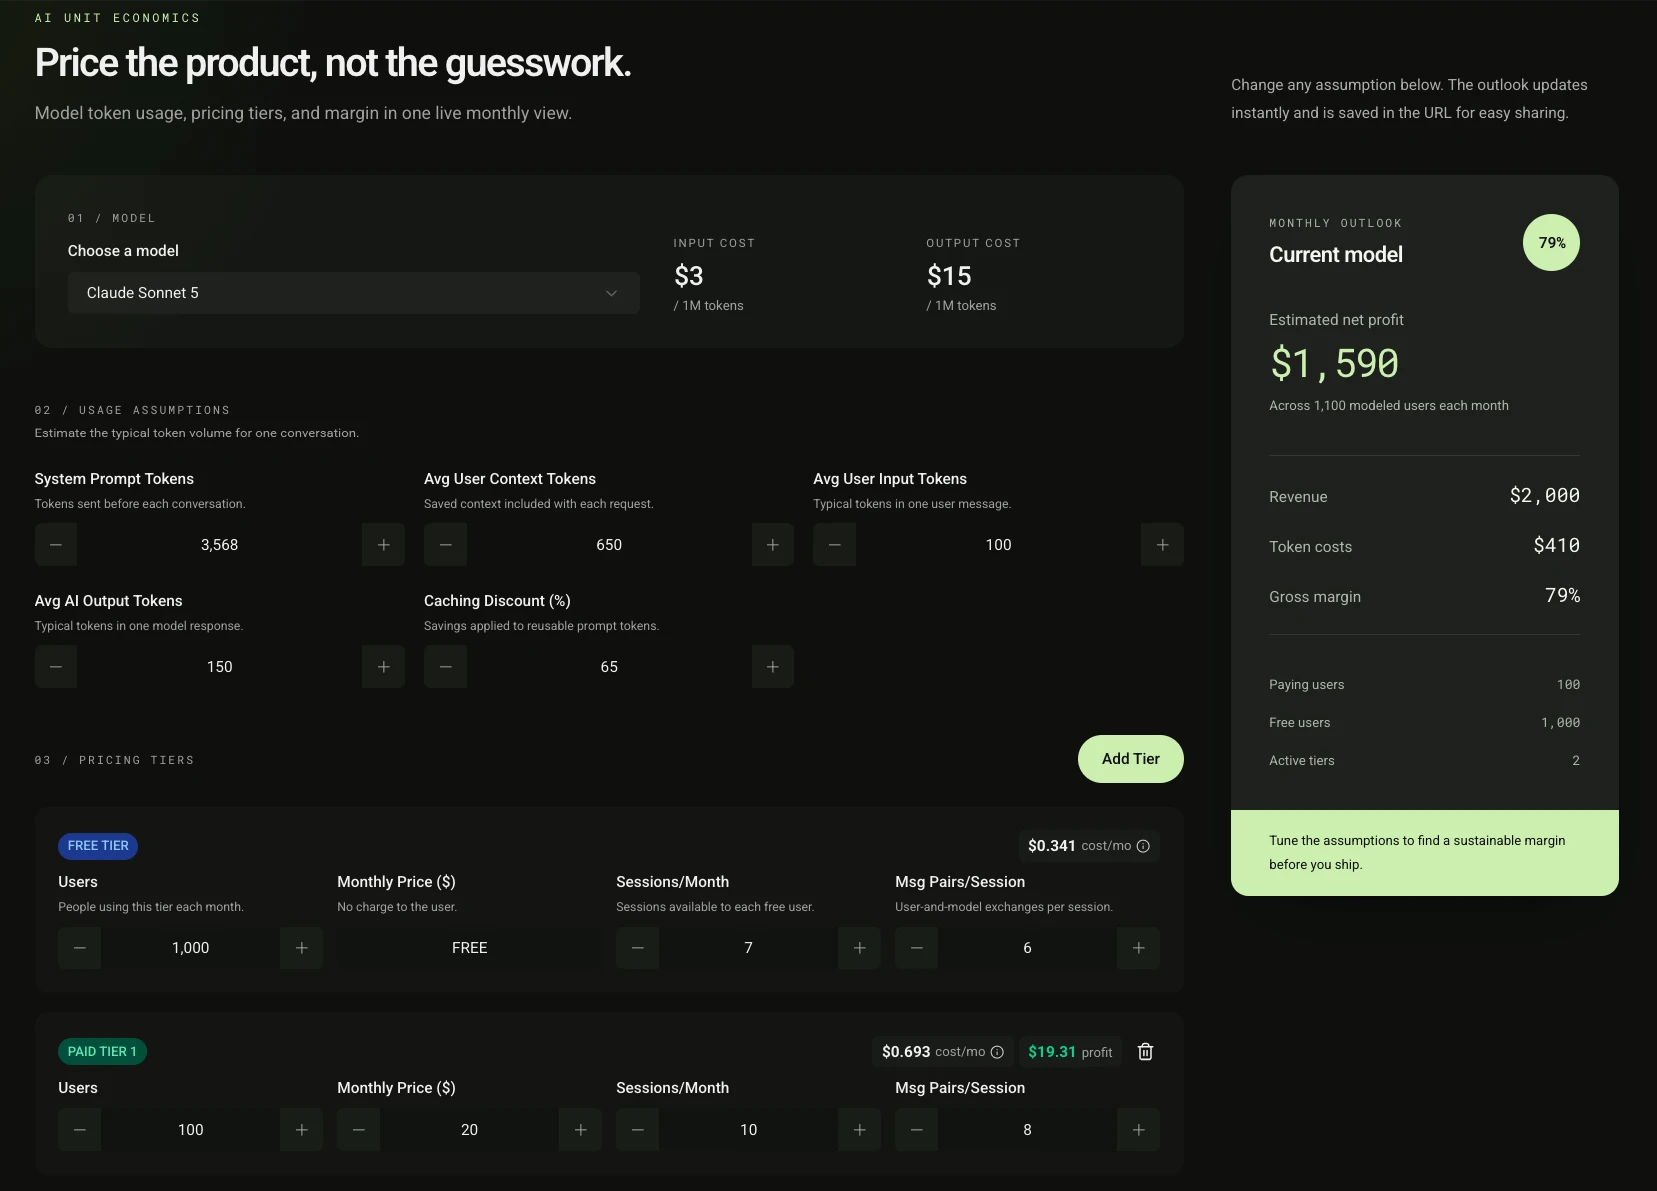Decrease System Prompt Tokens with minus
Screen dimensions: 1657x1191
pyautogui.click(x=56, y=545)
